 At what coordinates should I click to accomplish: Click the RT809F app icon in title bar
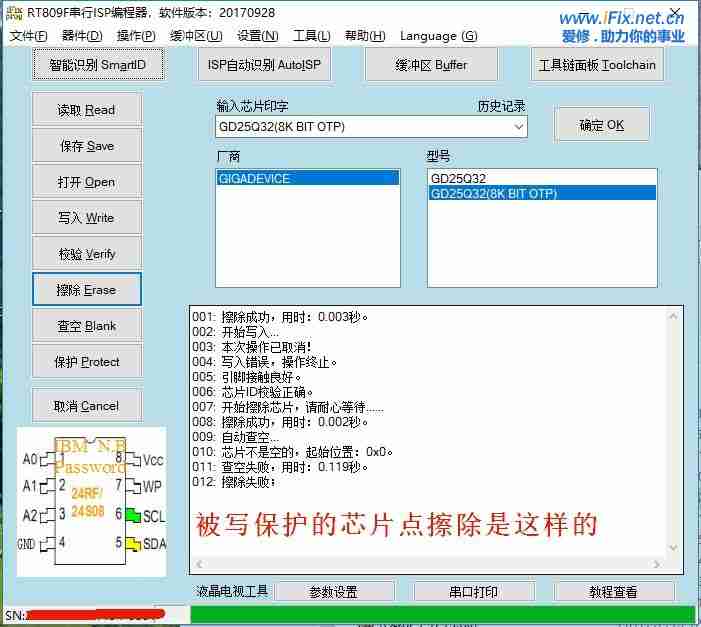tap(14, 14)
